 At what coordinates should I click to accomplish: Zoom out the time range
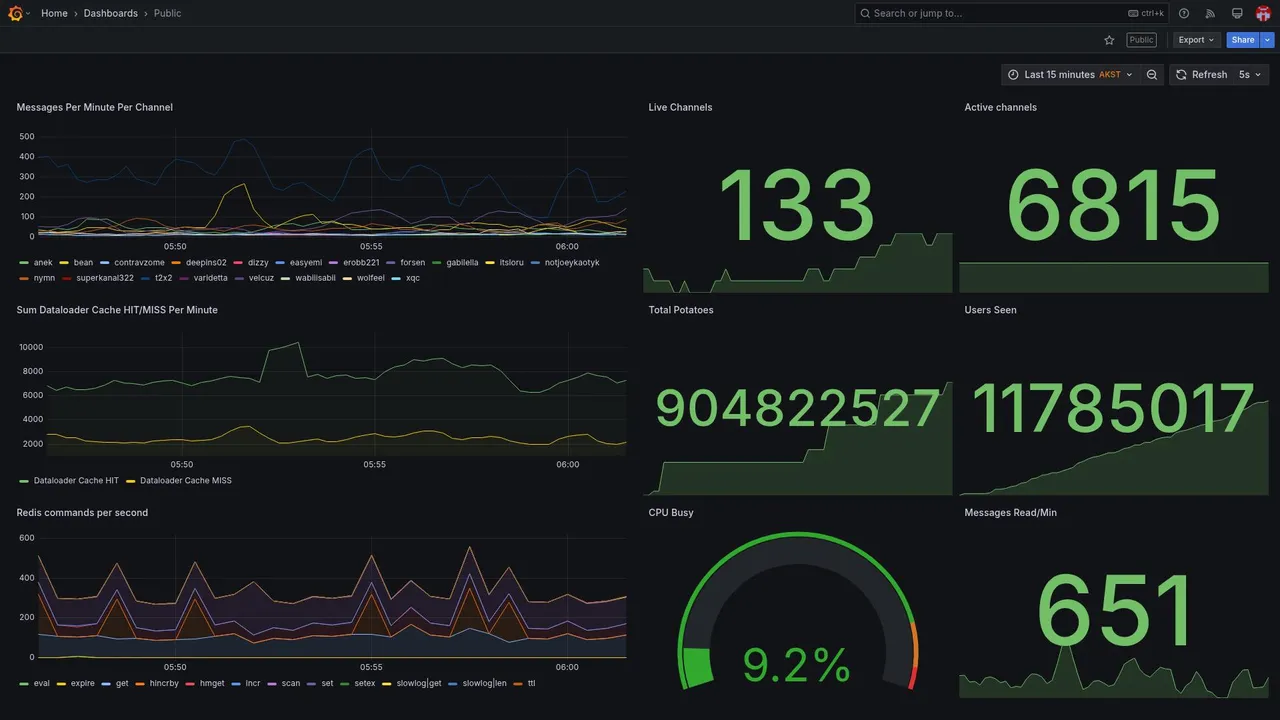[x=1152, y=75]
